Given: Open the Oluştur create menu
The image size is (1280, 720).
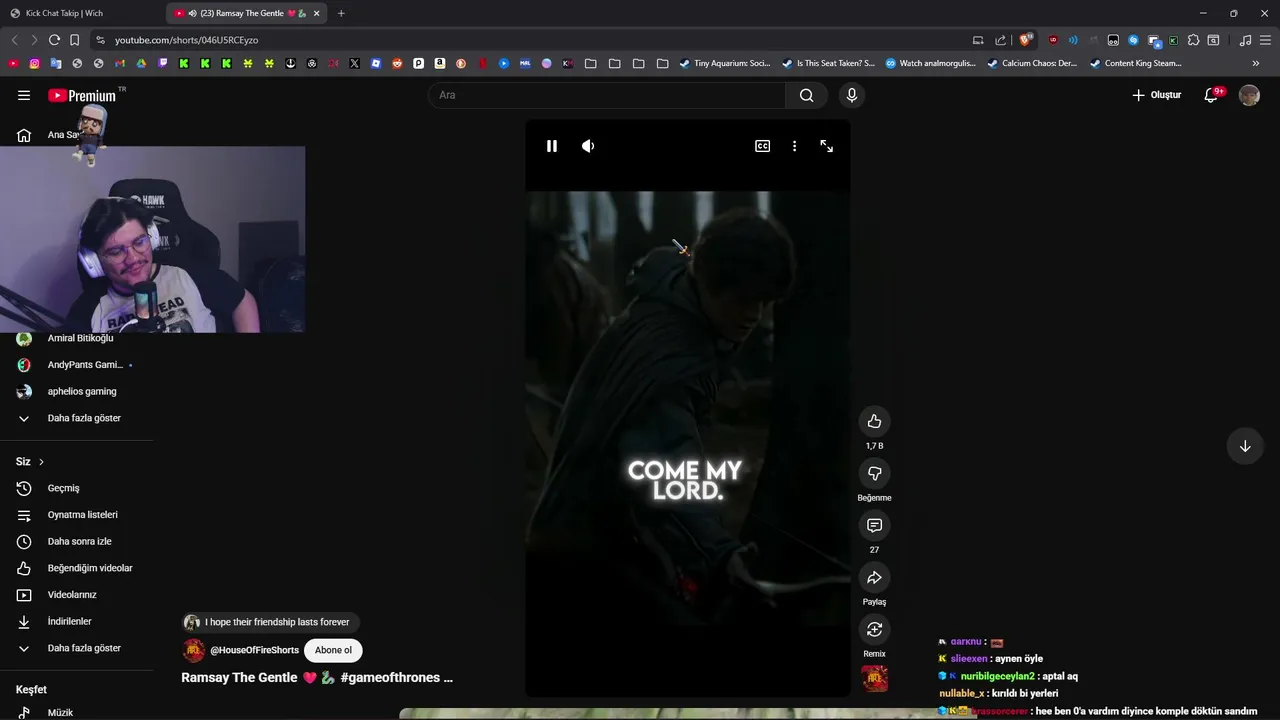Looking at the screenshot, I should pos(1157,95).
